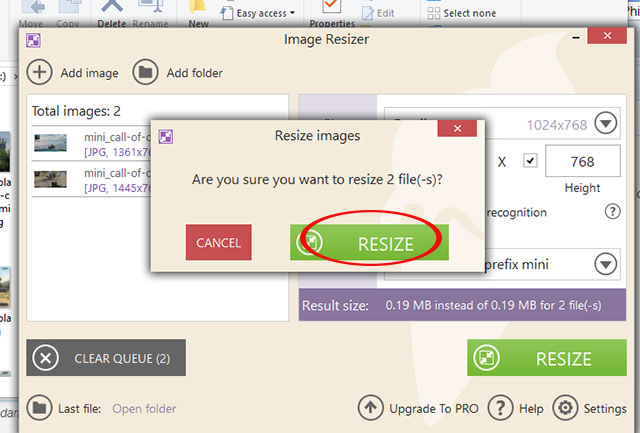Click Select none in Explorer ribbon
Viewport: 640px width, 433px height.
coord(462,13)
